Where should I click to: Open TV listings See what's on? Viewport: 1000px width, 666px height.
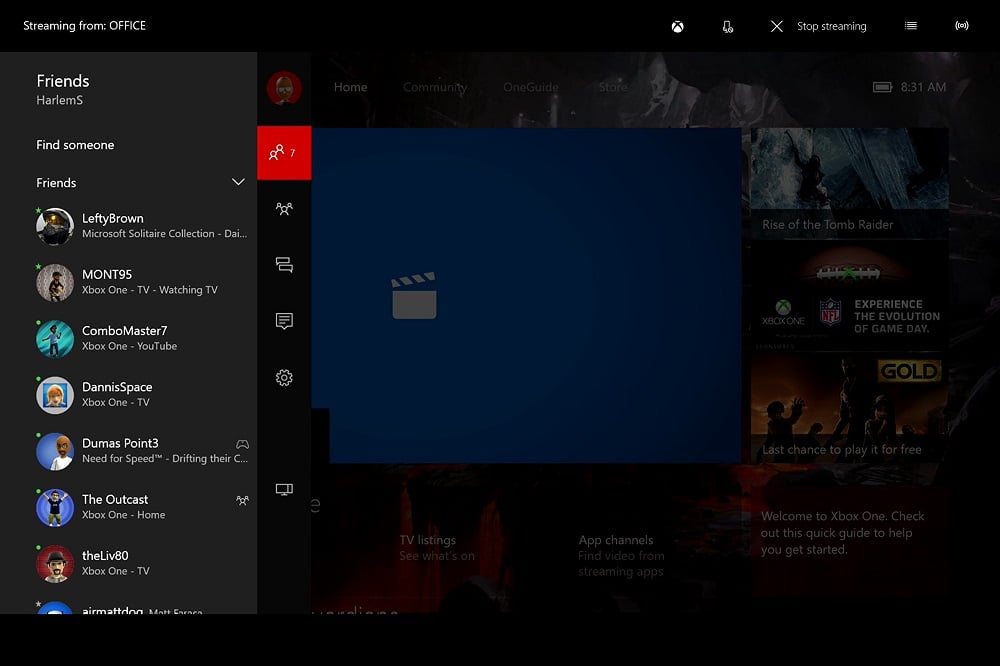click(437, 548)
